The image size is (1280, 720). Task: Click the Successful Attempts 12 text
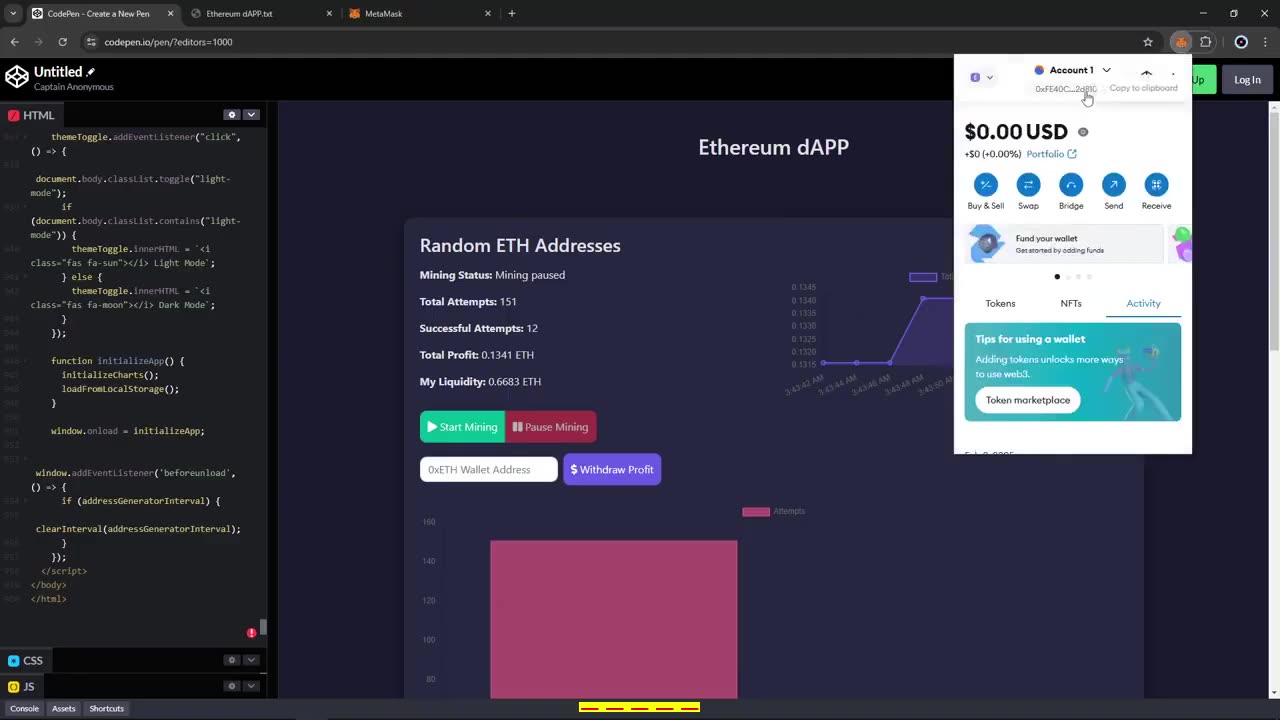pyautogui.click(x=479, y=328)
